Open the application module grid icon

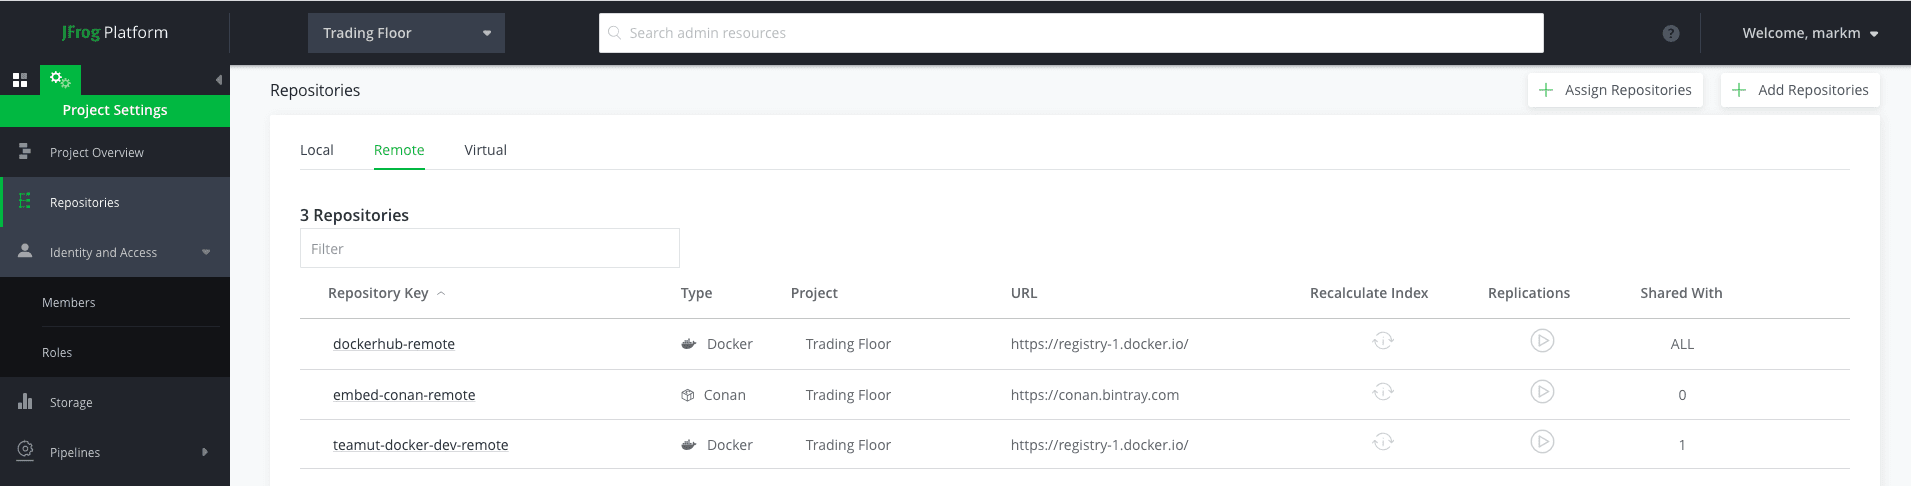click(x=20, y=80)
